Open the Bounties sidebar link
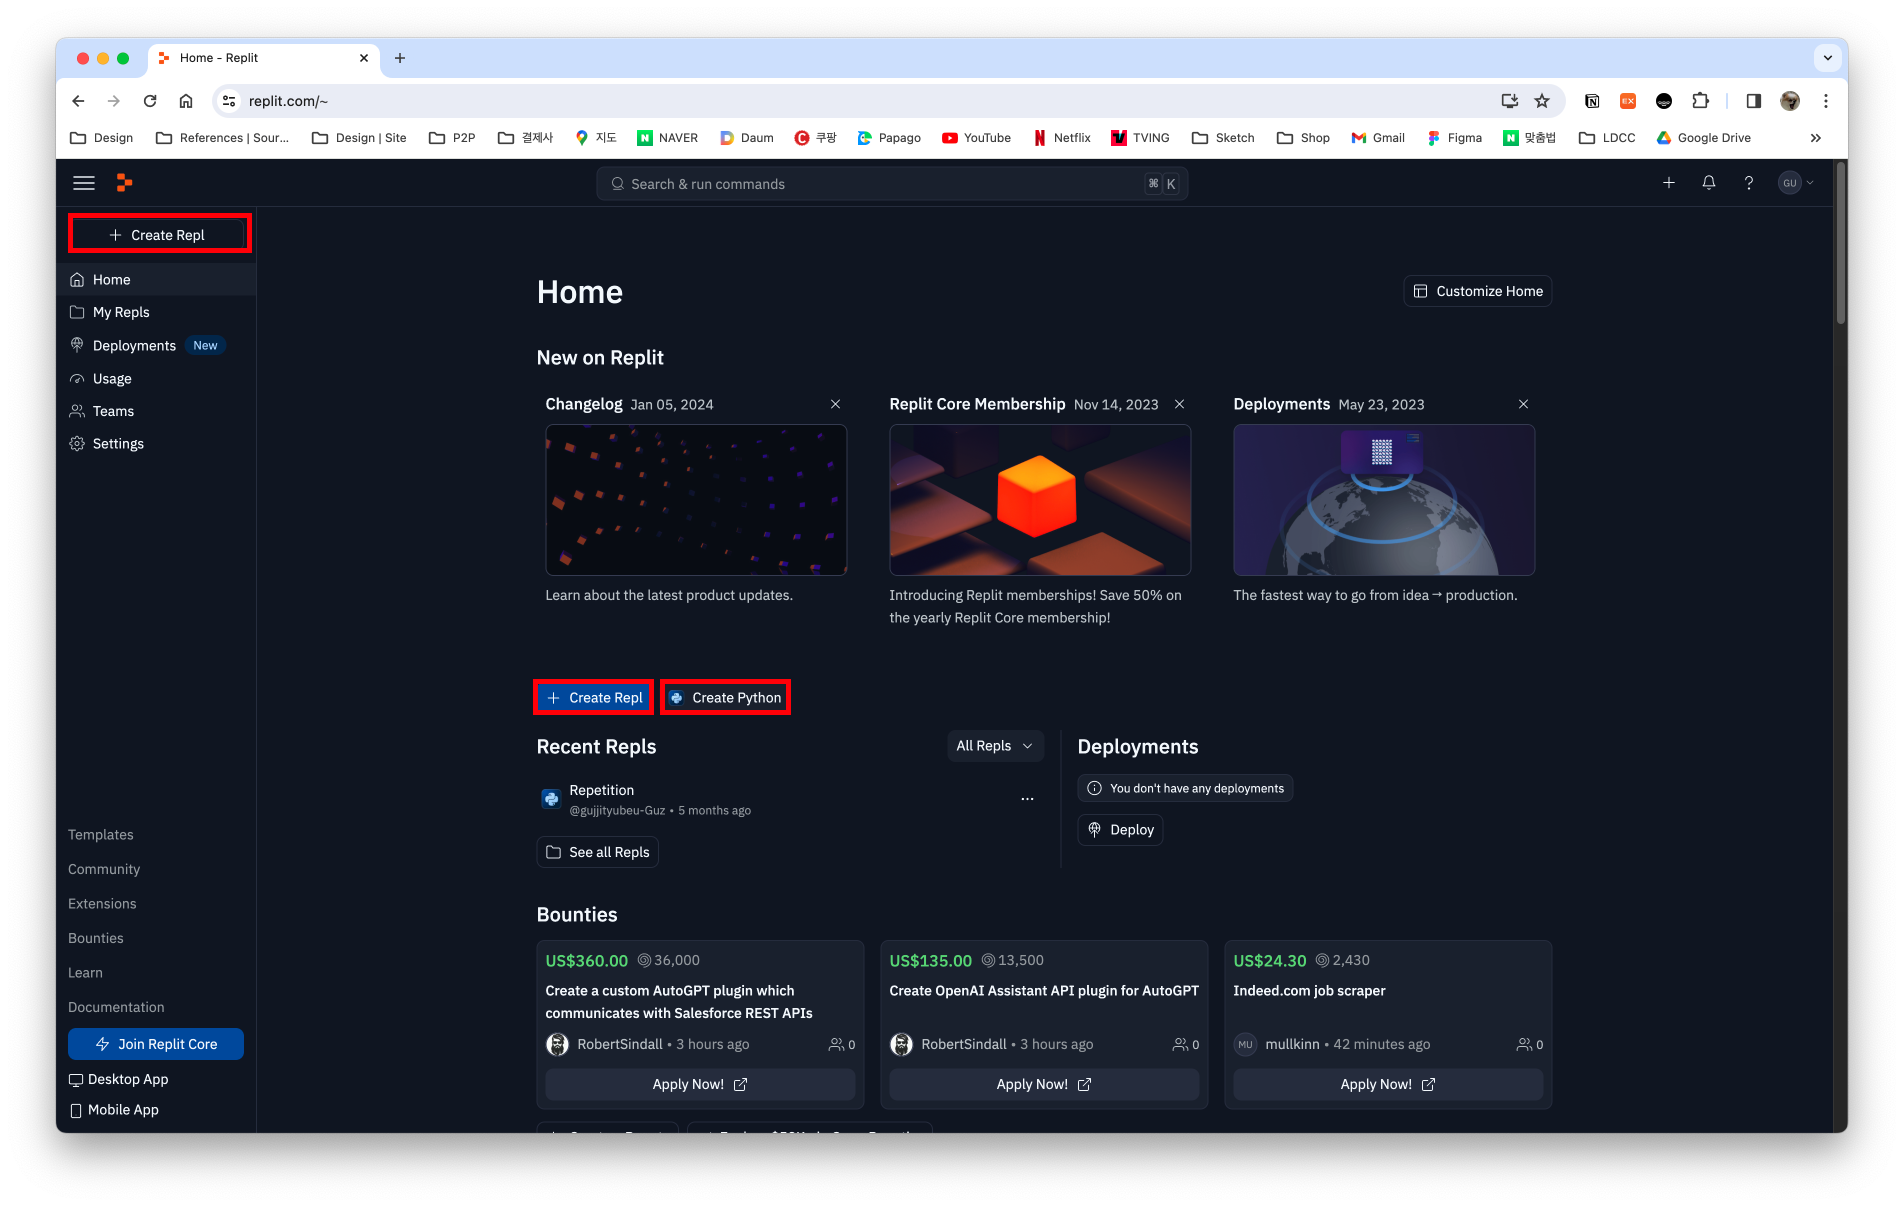The image size is (1904, 1207). coord(96,939)
